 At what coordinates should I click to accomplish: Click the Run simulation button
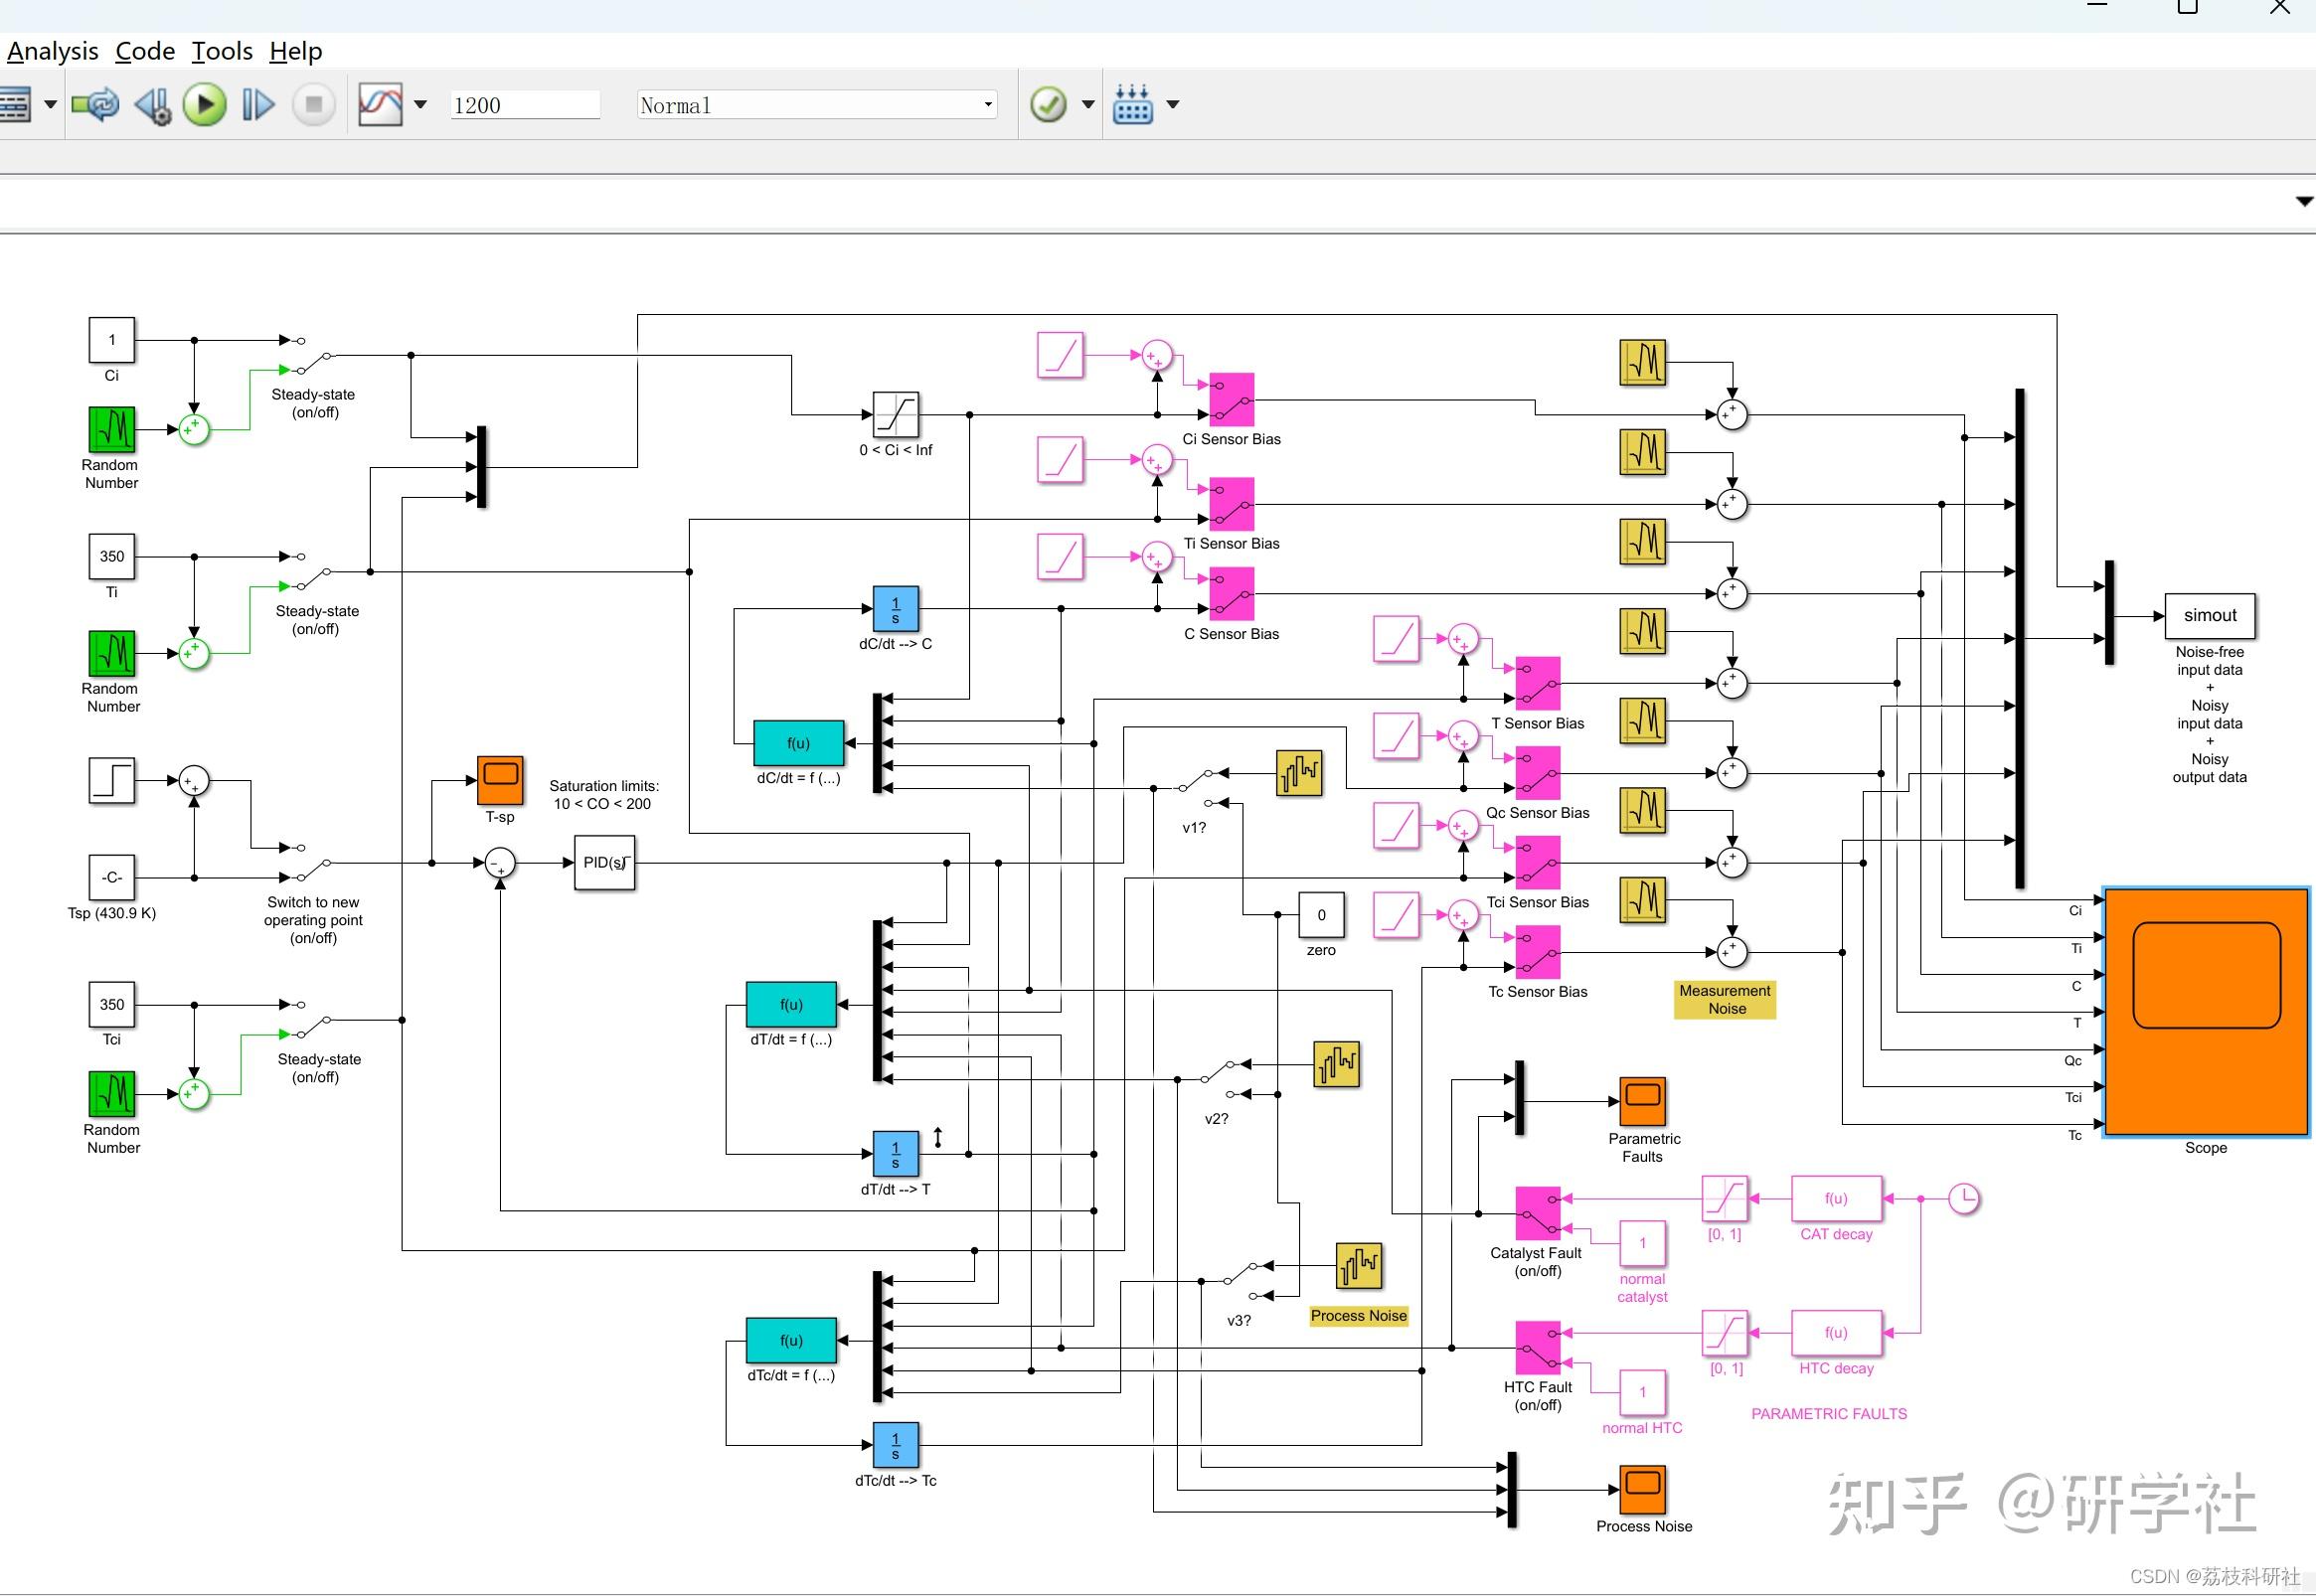204,104
